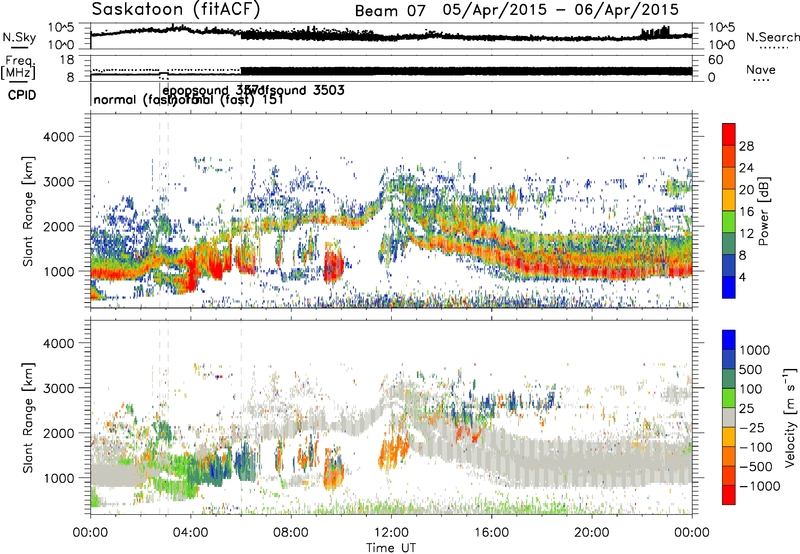Screen dimensions: 800x554
Task: Click 'Slant Range [km]' label of velocity panel
Action: pos(28,418)
